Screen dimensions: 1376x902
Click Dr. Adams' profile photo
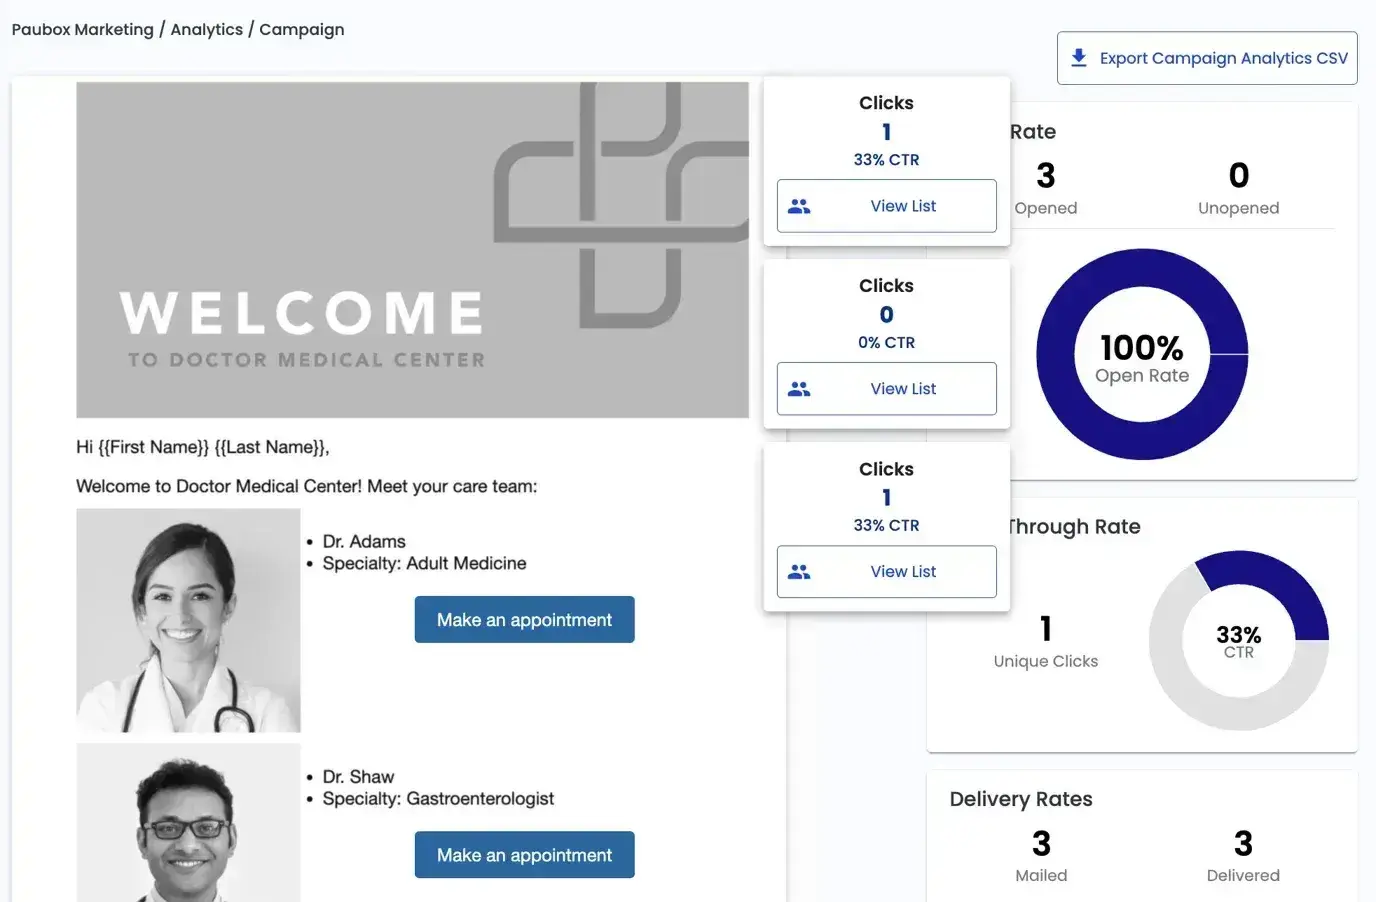(x=188, y=620)
